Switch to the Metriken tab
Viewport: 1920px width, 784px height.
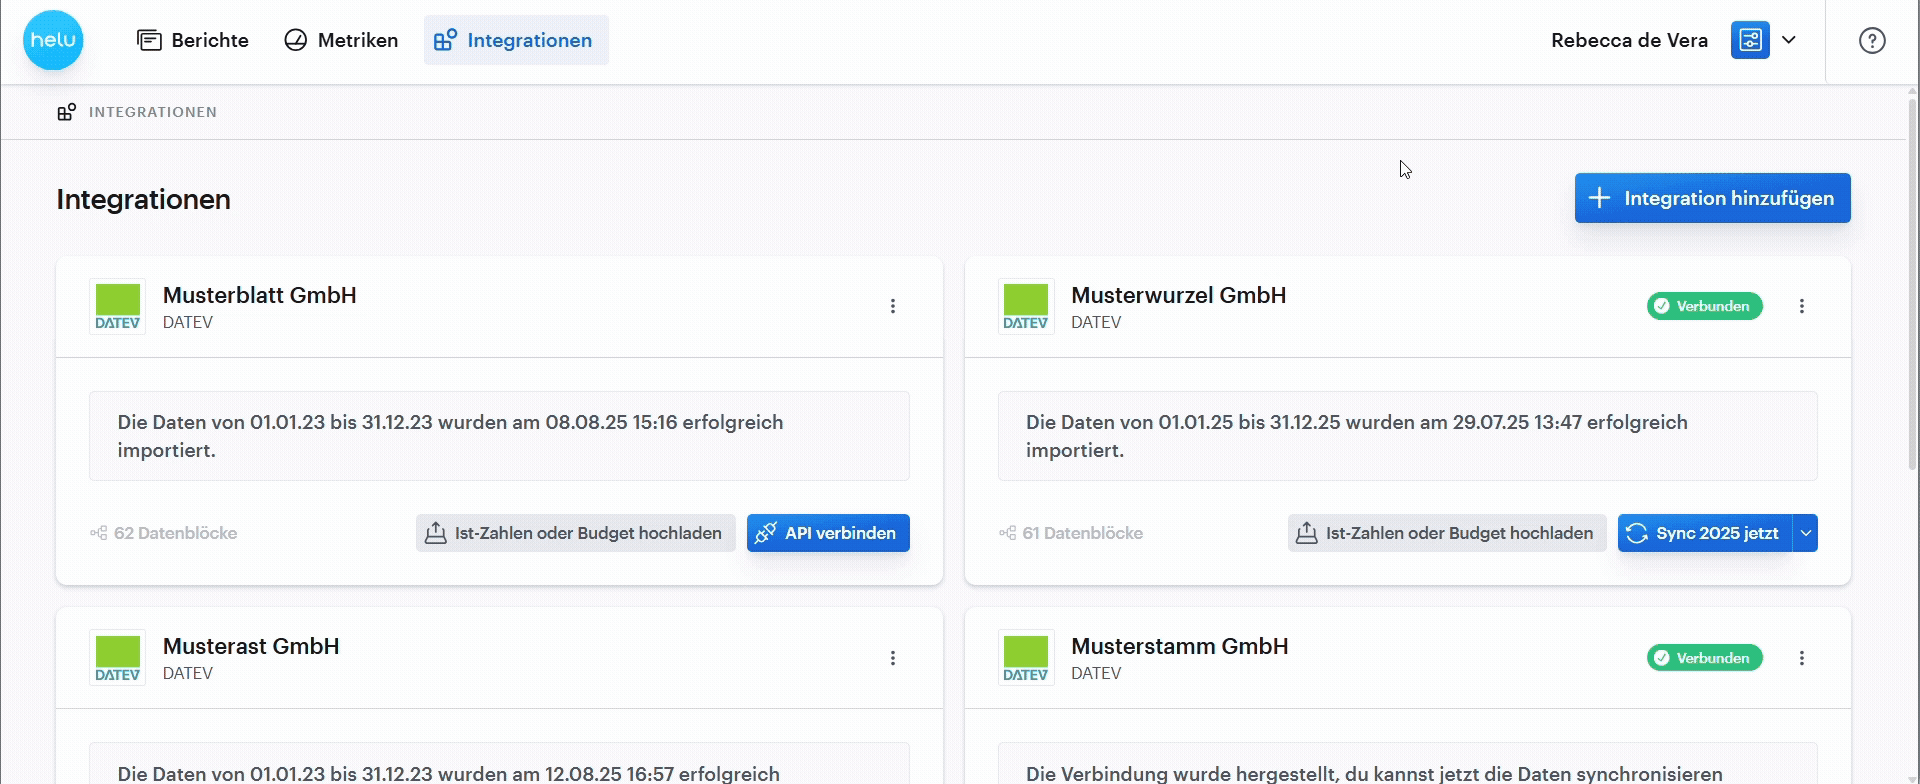[x=341, y=40]
